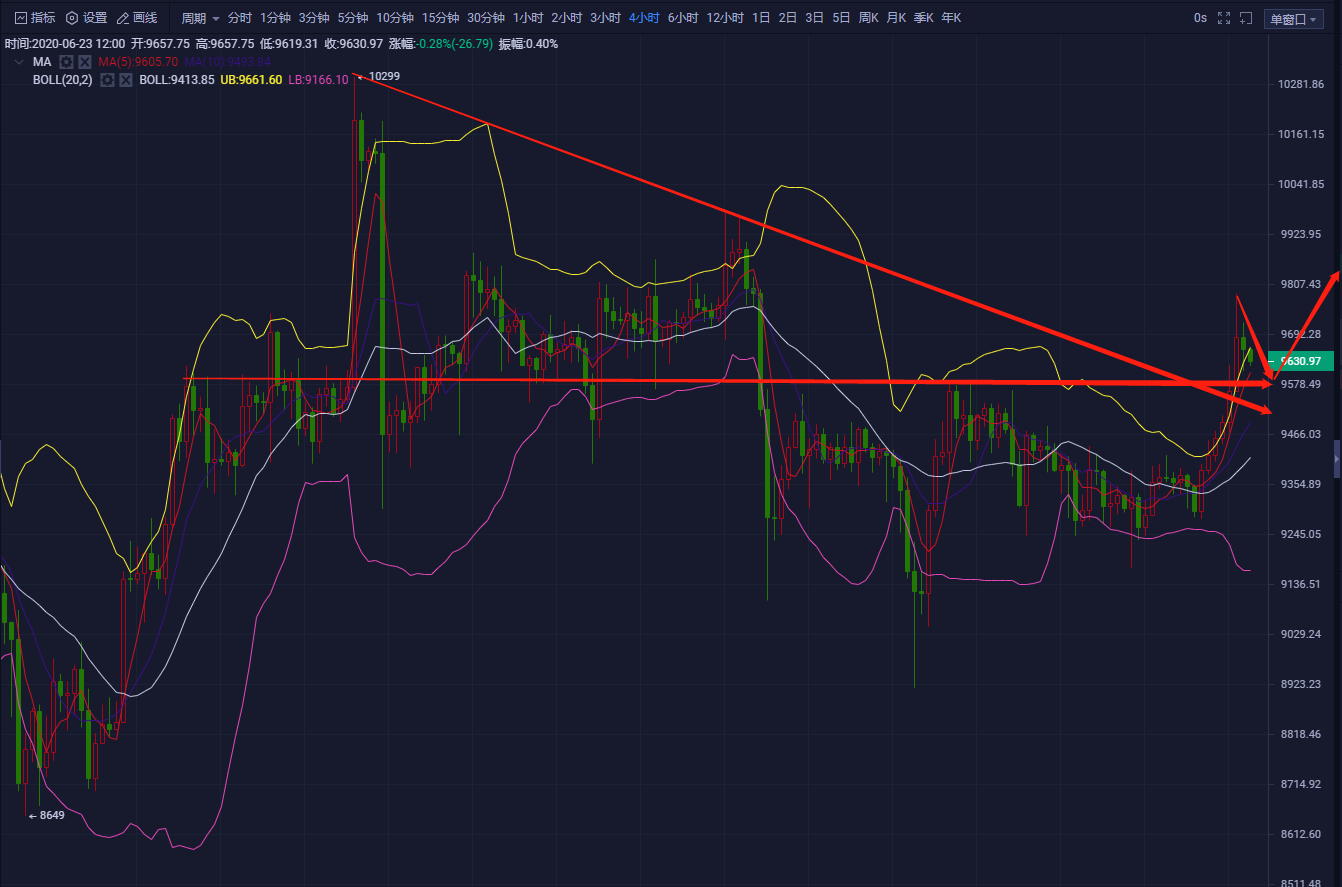
Task: Click the LB:9166.10 lower band value
Action: 318,80
